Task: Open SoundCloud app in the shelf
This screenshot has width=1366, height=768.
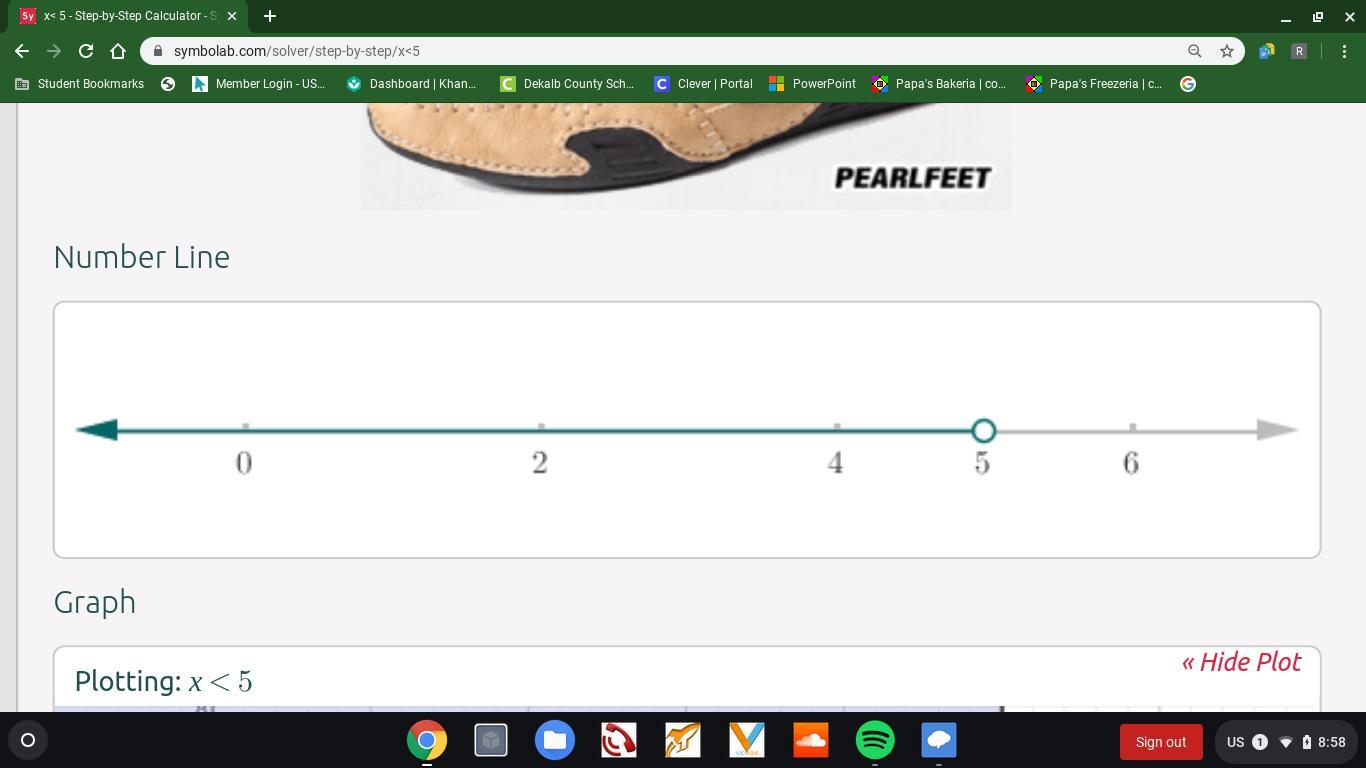Action: point(811,741)
